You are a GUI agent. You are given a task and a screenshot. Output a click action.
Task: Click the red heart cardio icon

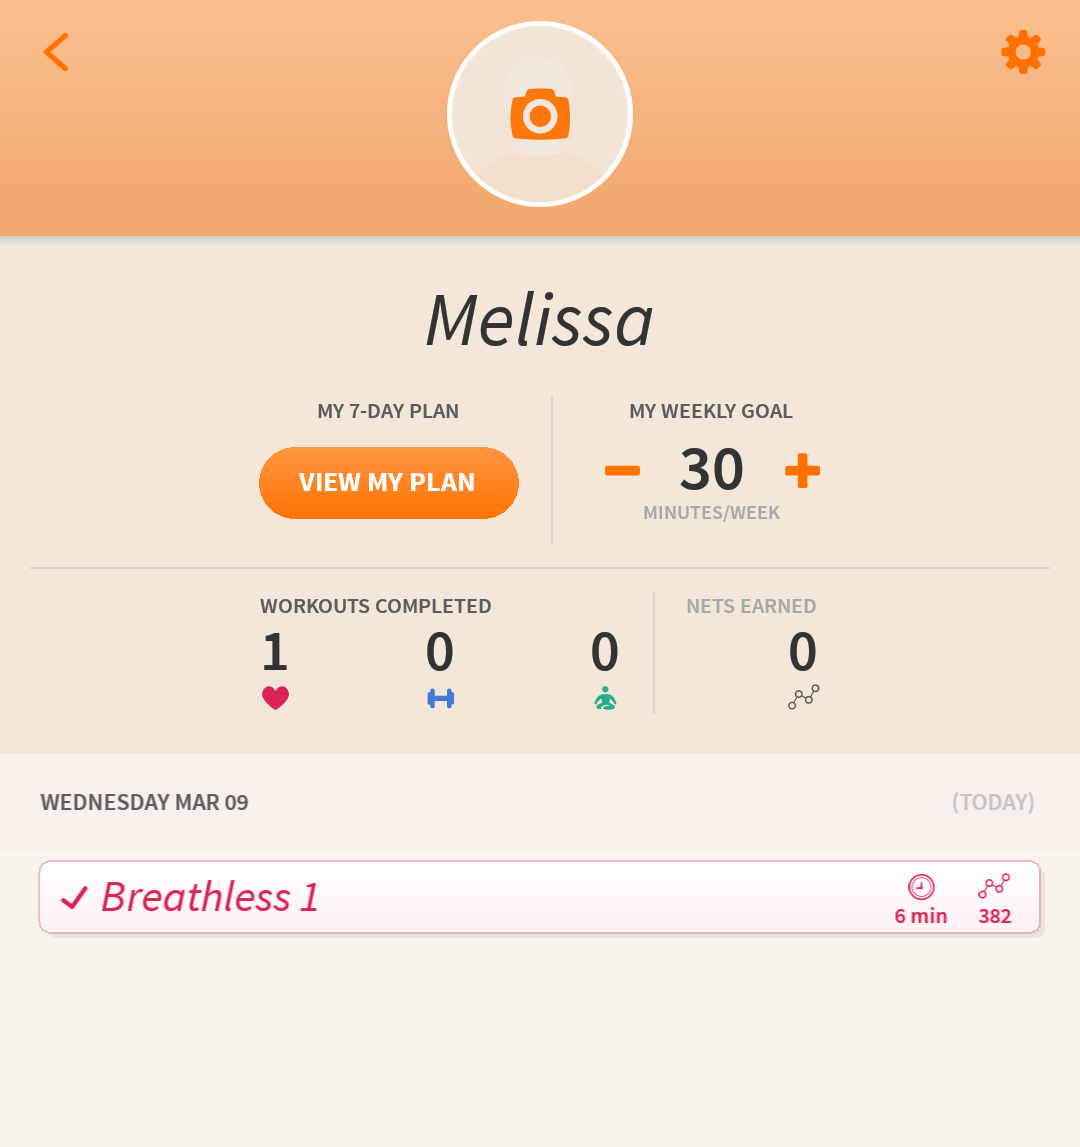(x=276, y=698)
